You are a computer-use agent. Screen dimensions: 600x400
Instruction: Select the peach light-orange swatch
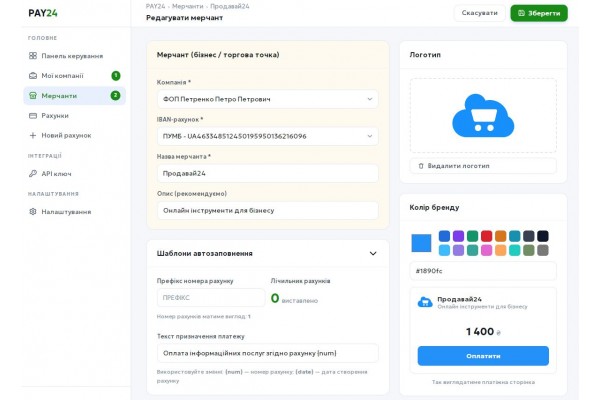tap(501, 250)
